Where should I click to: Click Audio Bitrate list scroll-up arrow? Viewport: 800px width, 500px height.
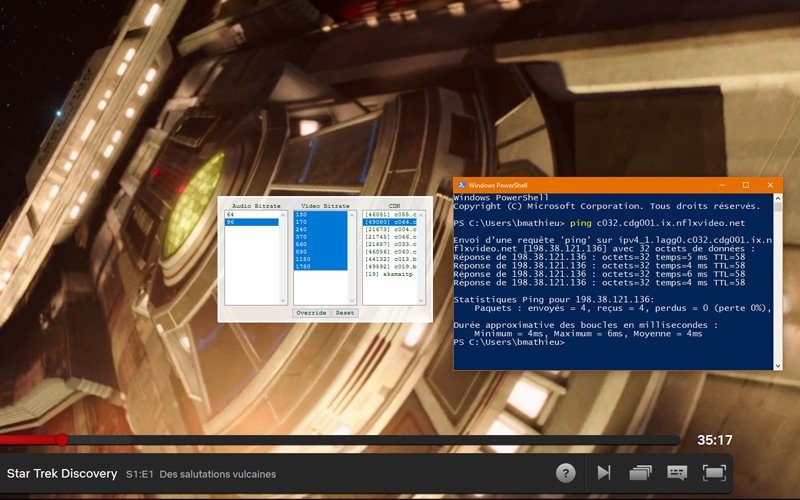pos(283,215)
